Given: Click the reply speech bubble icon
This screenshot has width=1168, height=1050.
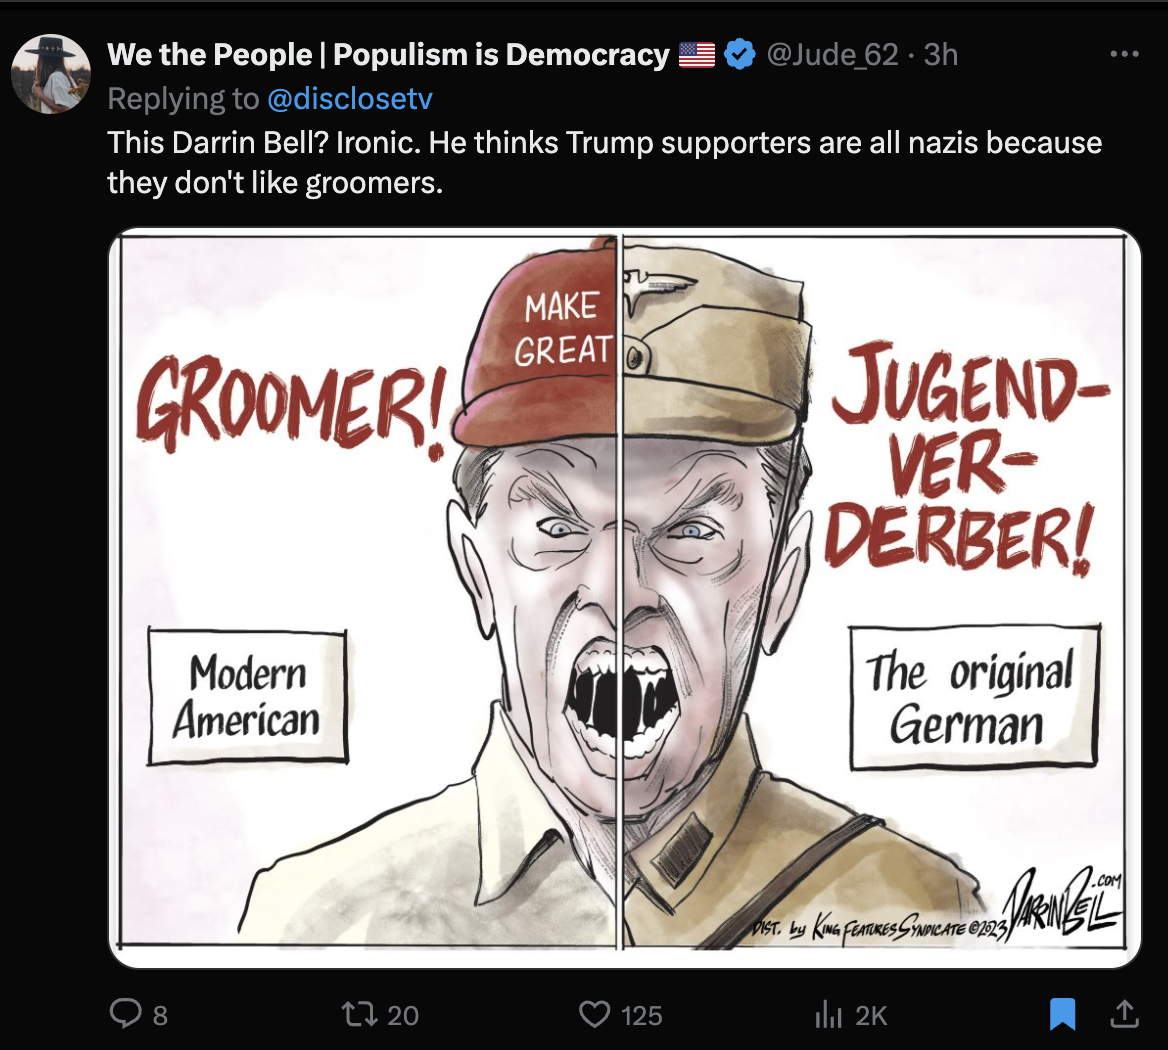Looking at the screenshot, I should (x=125, y=1014).
